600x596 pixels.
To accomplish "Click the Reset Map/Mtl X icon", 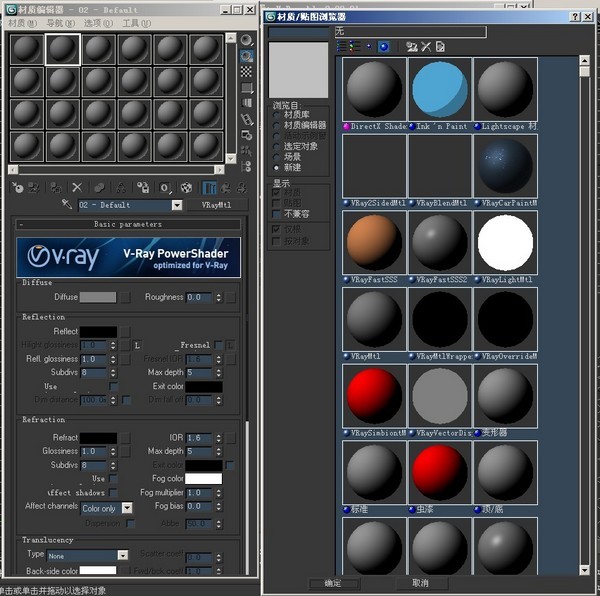I will coord(77,187).
